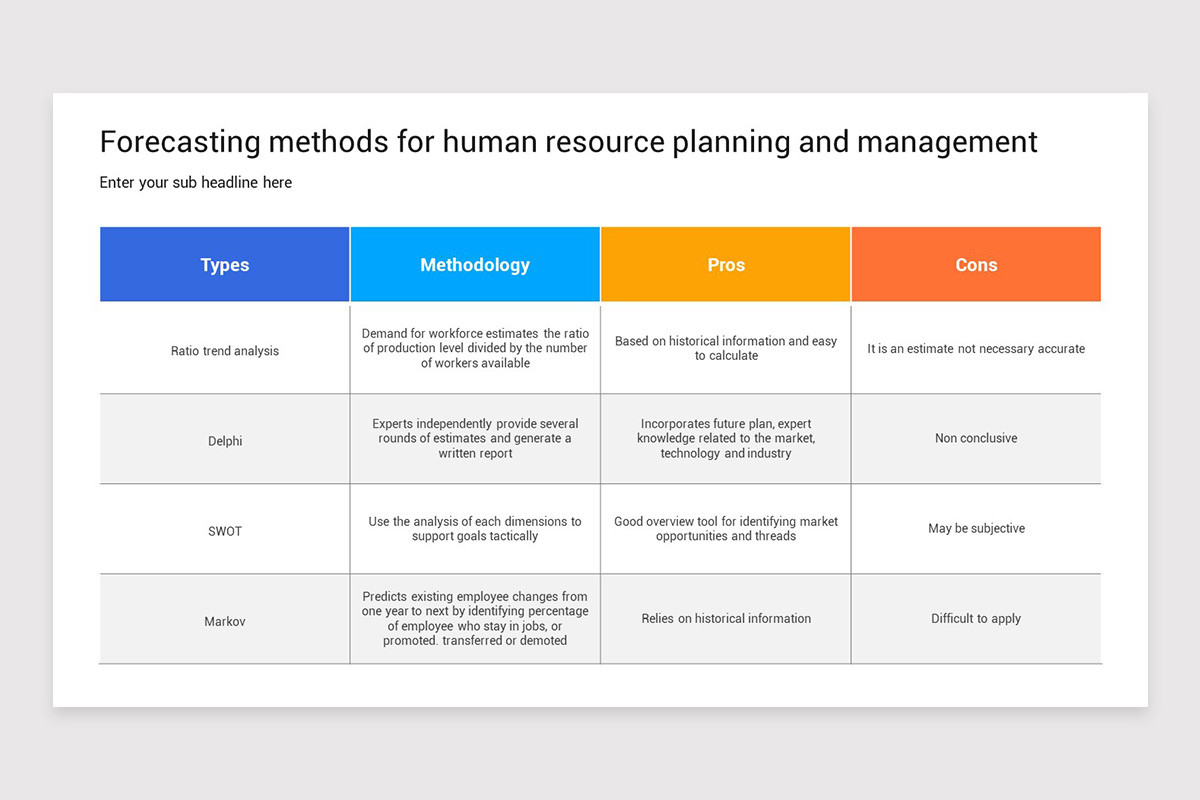Select the orange Pros header

point(726,264)
